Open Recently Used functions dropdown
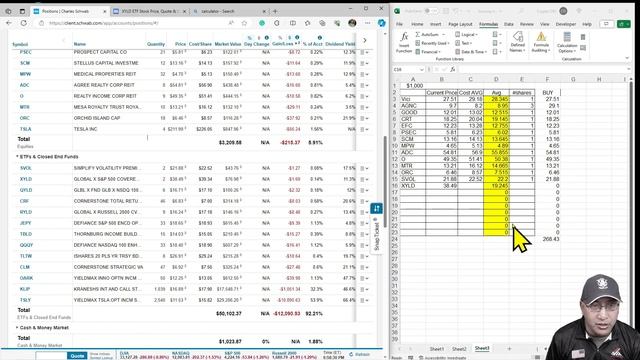Image resolution: width=640 pixels, height=360 pixels. [x=432, y=43]
